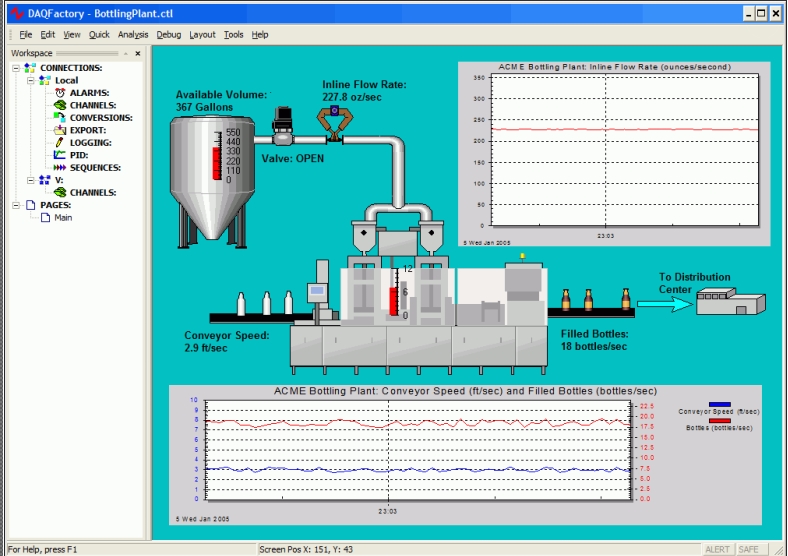Open the Tools menu

[234, 34]
